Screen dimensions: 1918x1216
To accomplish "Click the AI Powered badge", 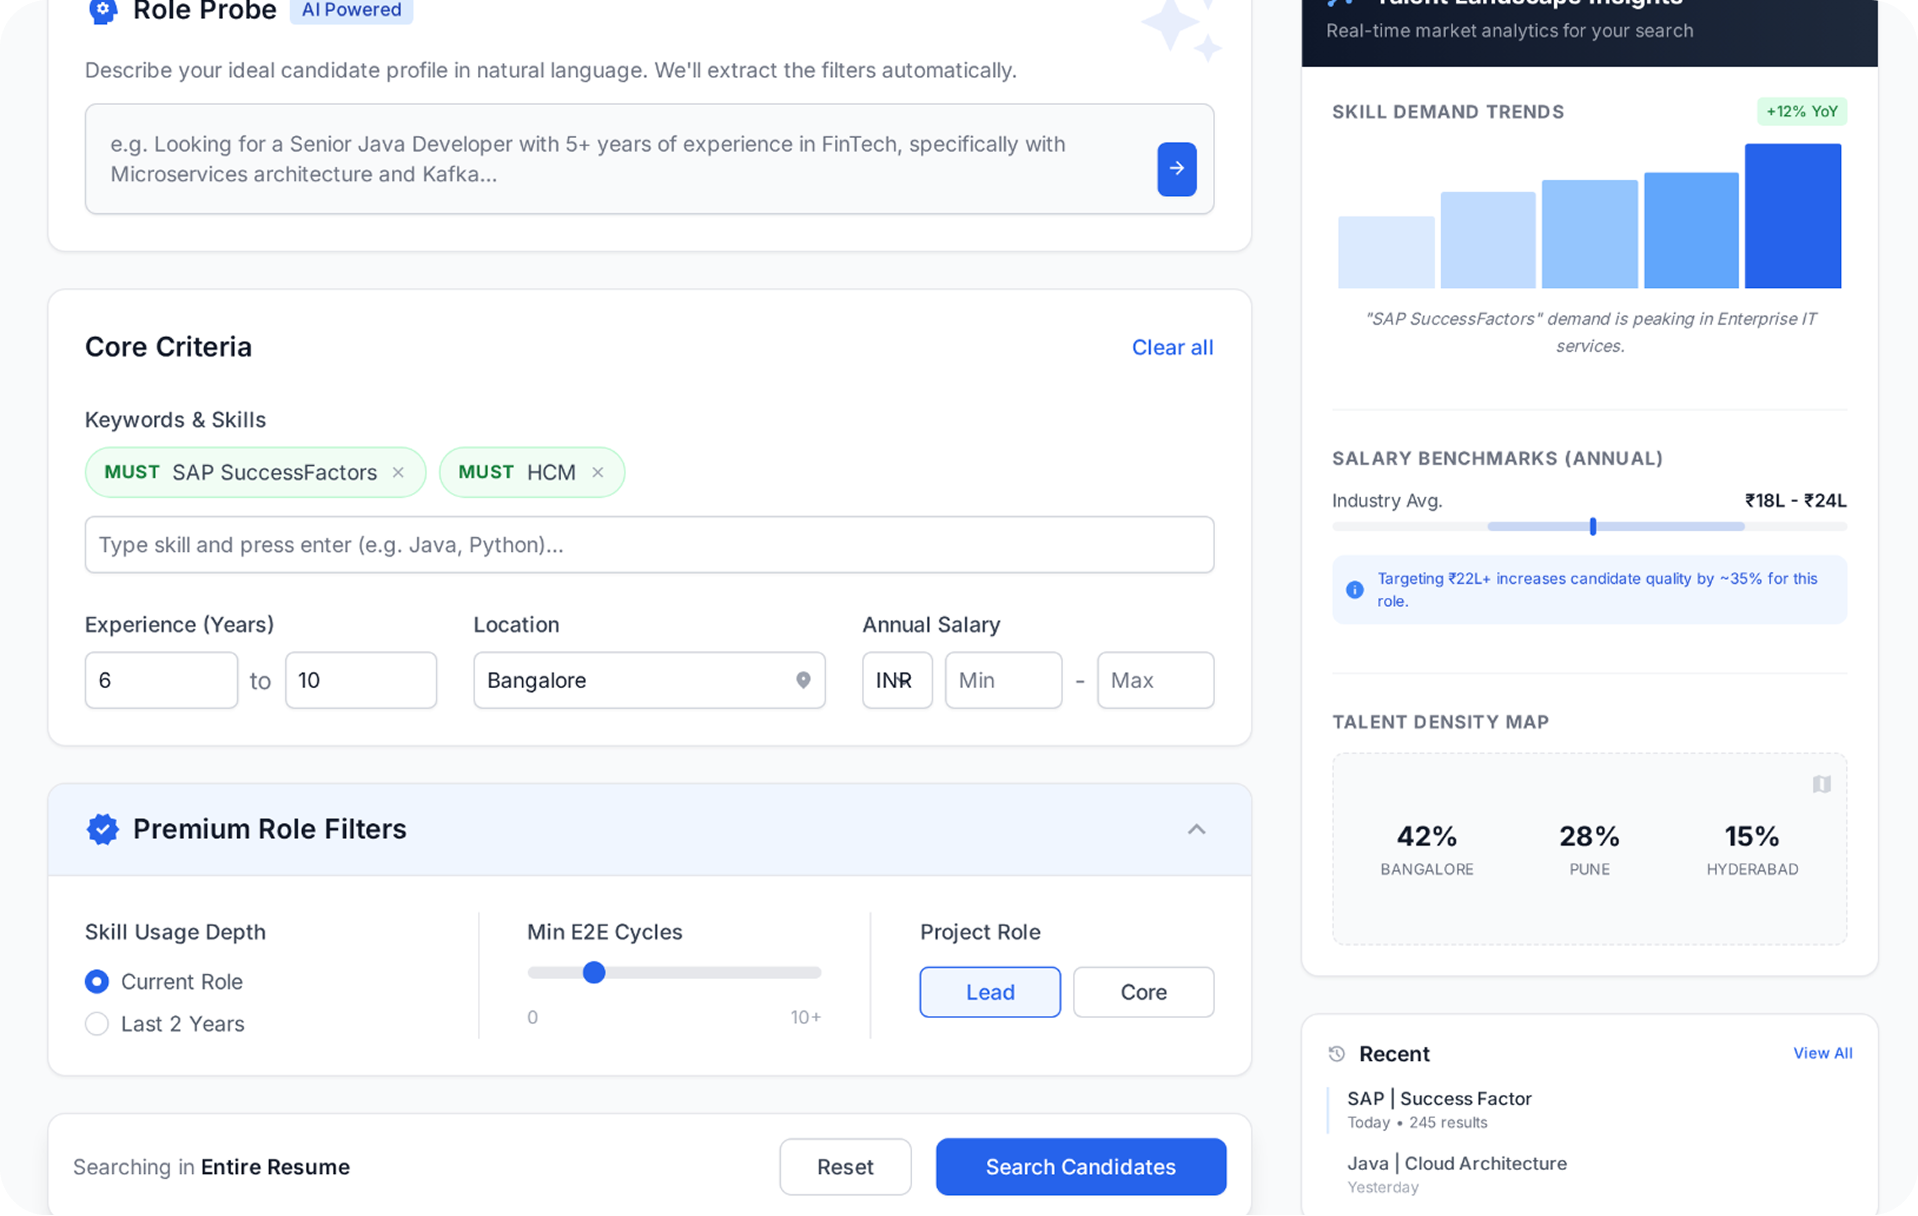I will click(x=351, y=10).
